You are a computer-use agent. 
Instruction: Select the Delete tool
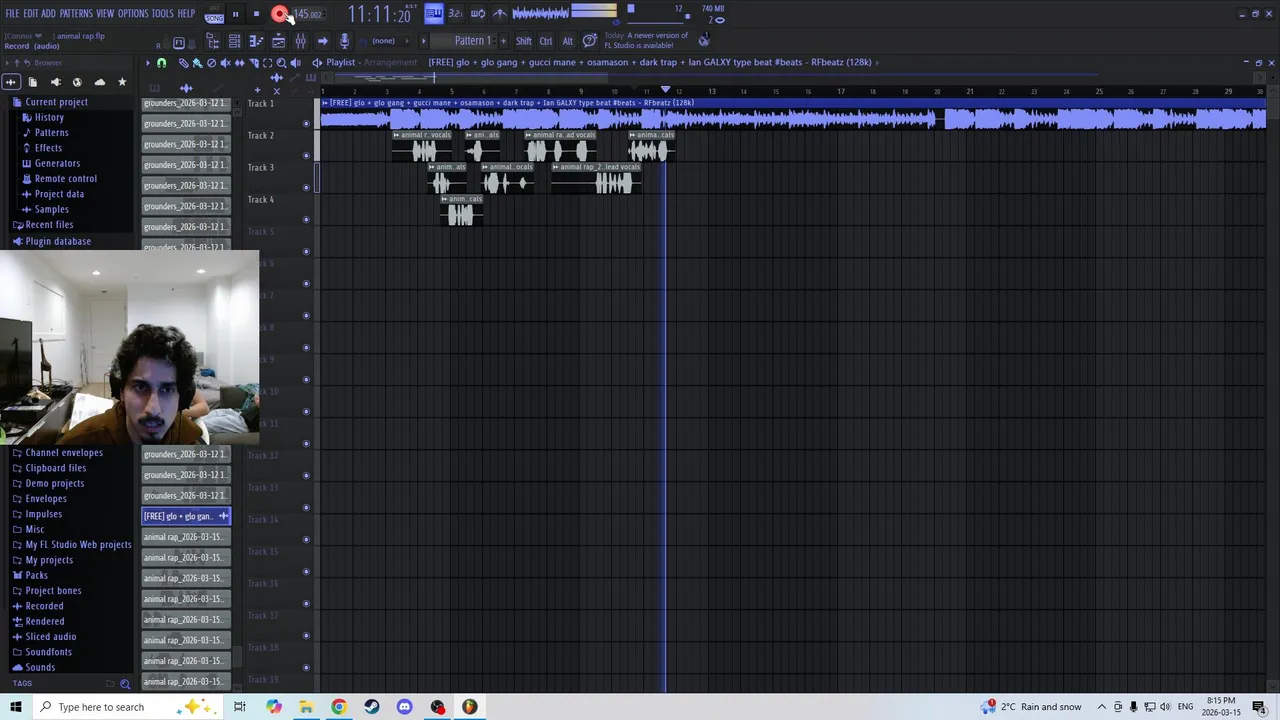click(x=211, y=63)
